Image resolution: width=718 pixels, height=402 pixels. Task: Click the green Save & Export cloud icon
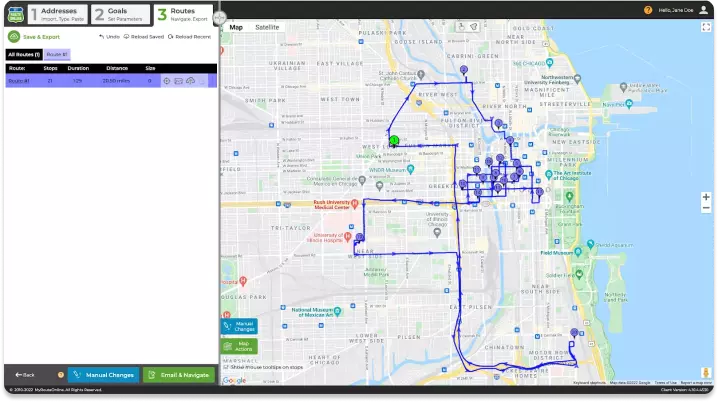tap(14, 37)
